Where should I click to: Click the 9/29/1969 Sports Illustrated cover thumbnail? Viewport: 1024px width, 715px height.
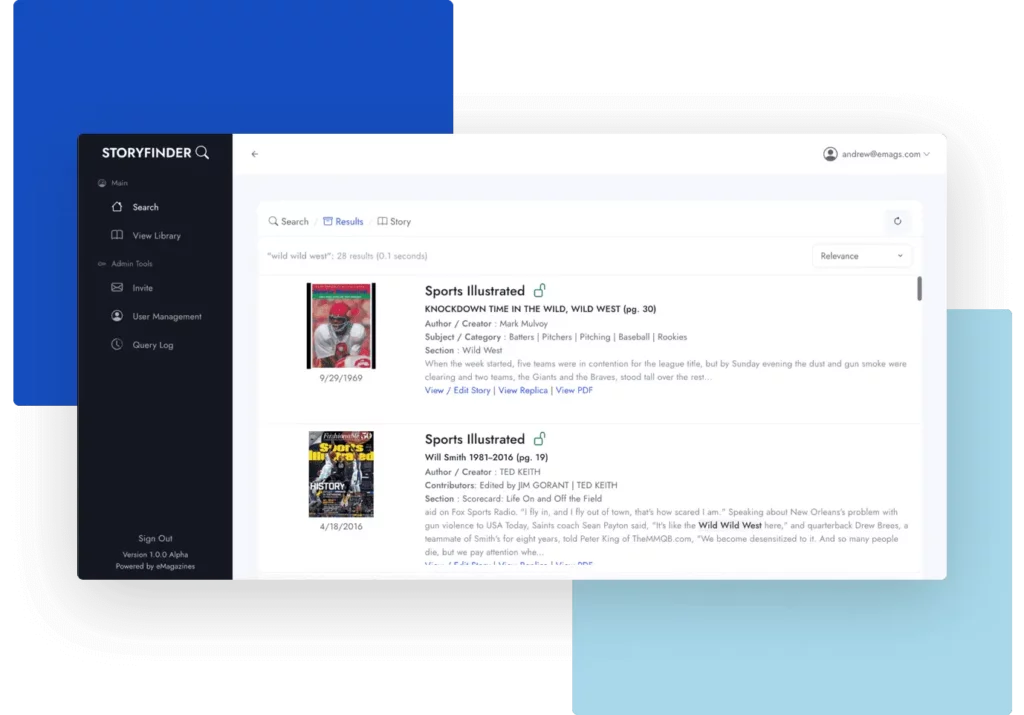[341, 326]
